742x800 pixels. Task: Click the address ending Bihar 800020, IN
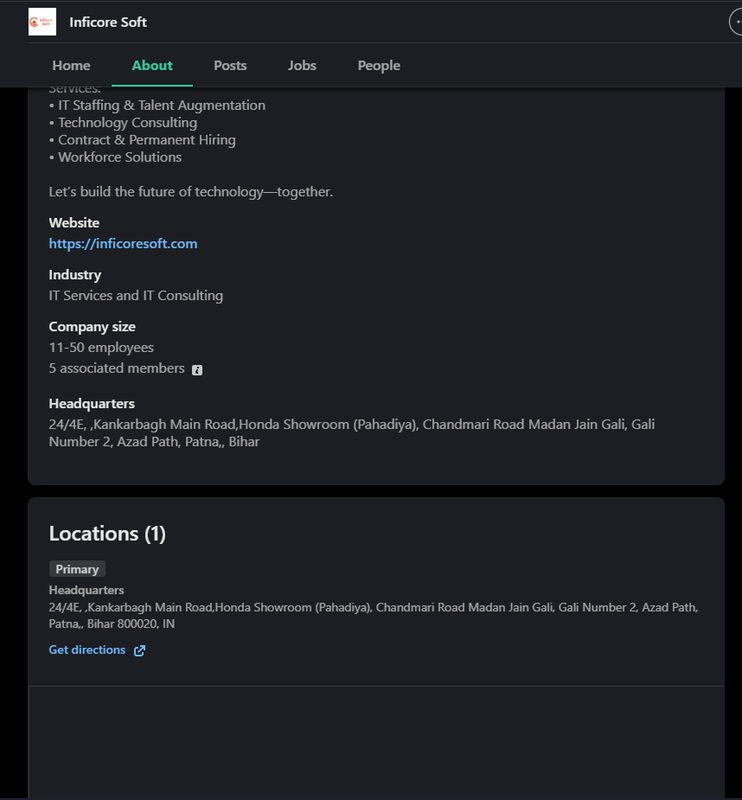373,615
